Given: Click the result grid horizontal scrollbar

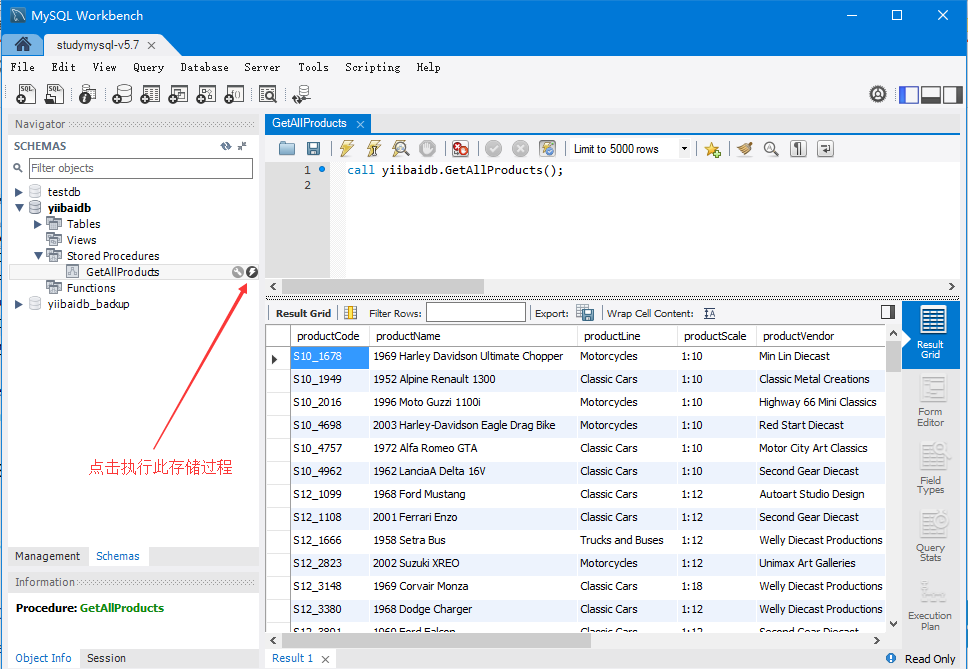Looking at the screenshot, I should click(x=573, y=641).
